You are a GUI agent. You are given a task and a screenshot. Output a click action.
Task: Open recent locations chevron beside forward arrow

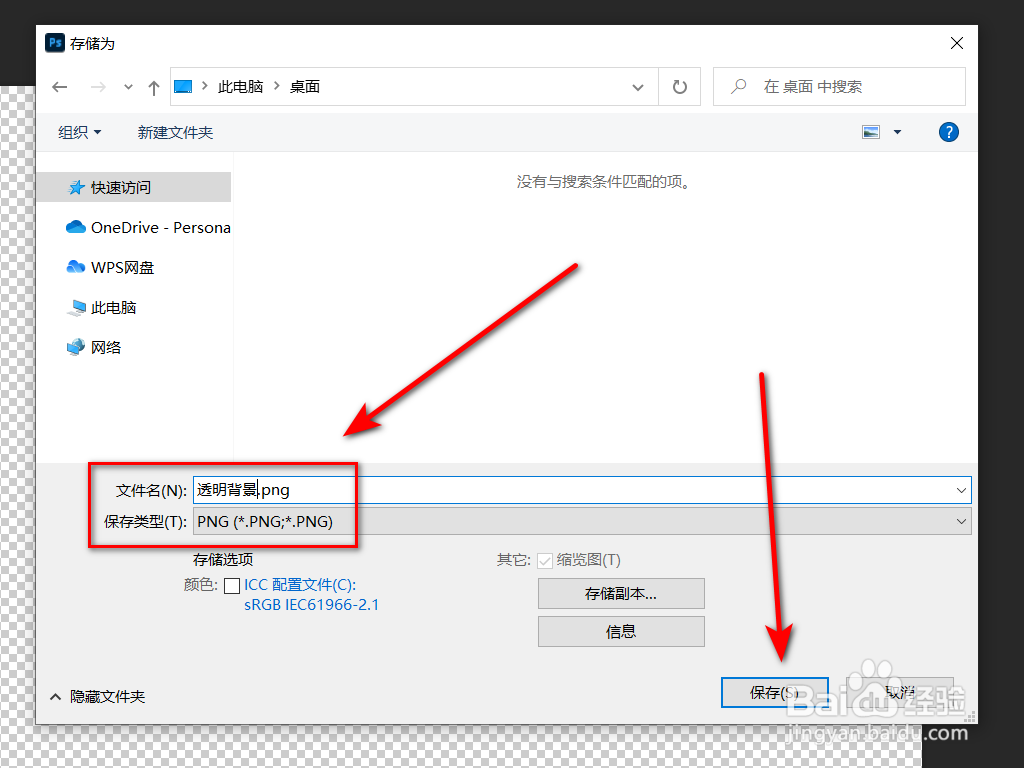[128, 87]
